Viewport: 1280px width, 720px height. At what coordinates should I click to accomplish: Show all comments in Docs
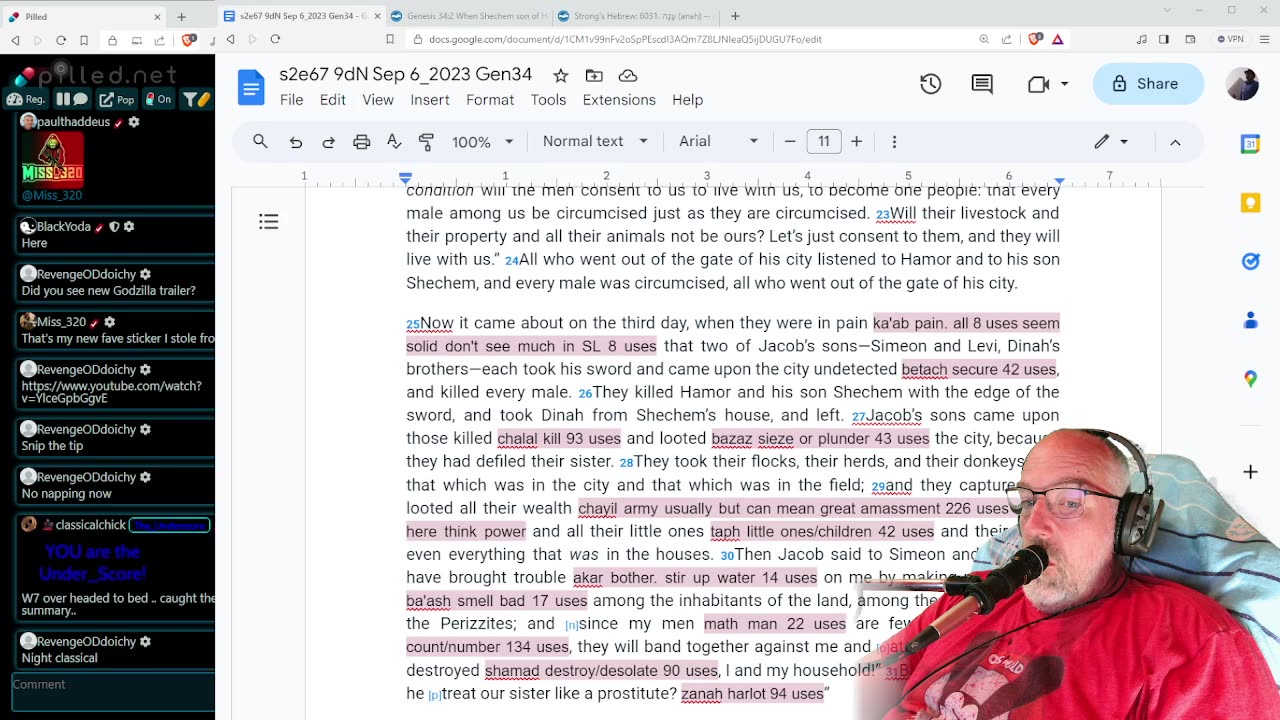pyautogui.click(x=982, y=84)
